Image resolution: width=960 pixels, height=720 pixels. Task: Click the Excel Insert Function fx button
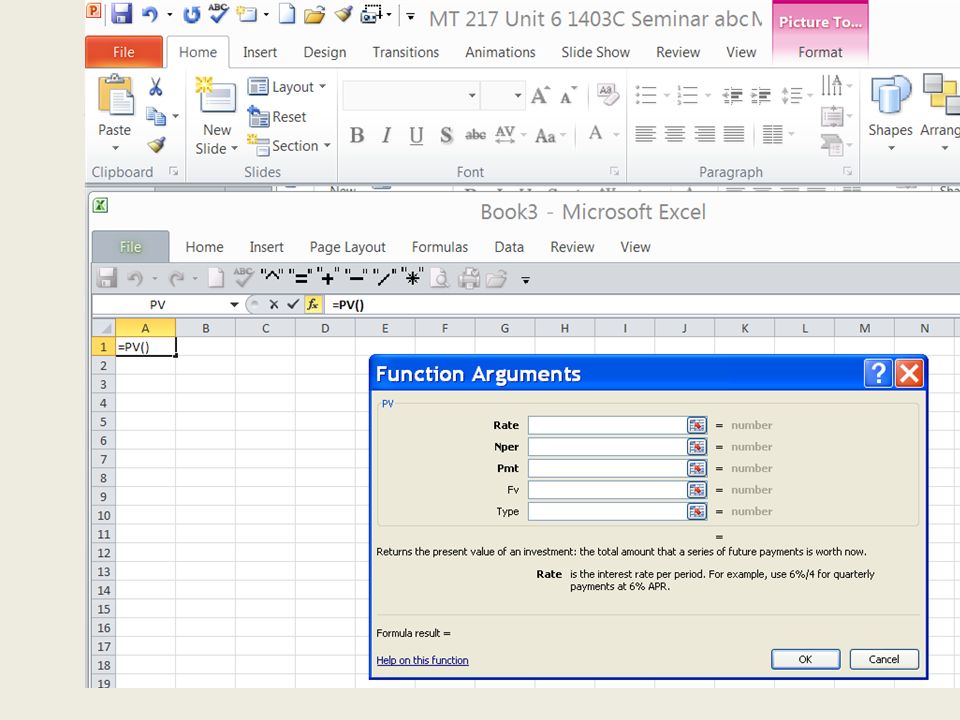click(x=312, y=304)
